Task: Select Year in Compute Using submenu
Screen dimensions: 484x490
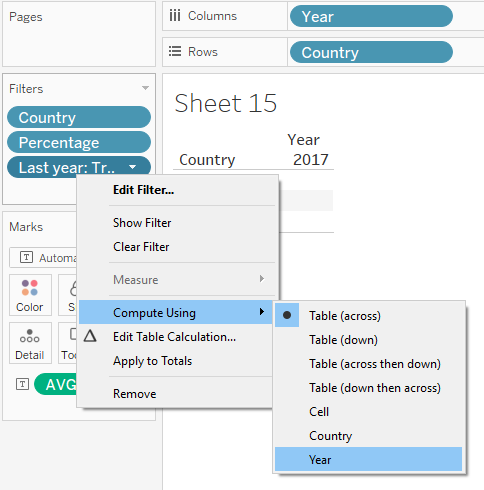Action: tap(320, 459)
